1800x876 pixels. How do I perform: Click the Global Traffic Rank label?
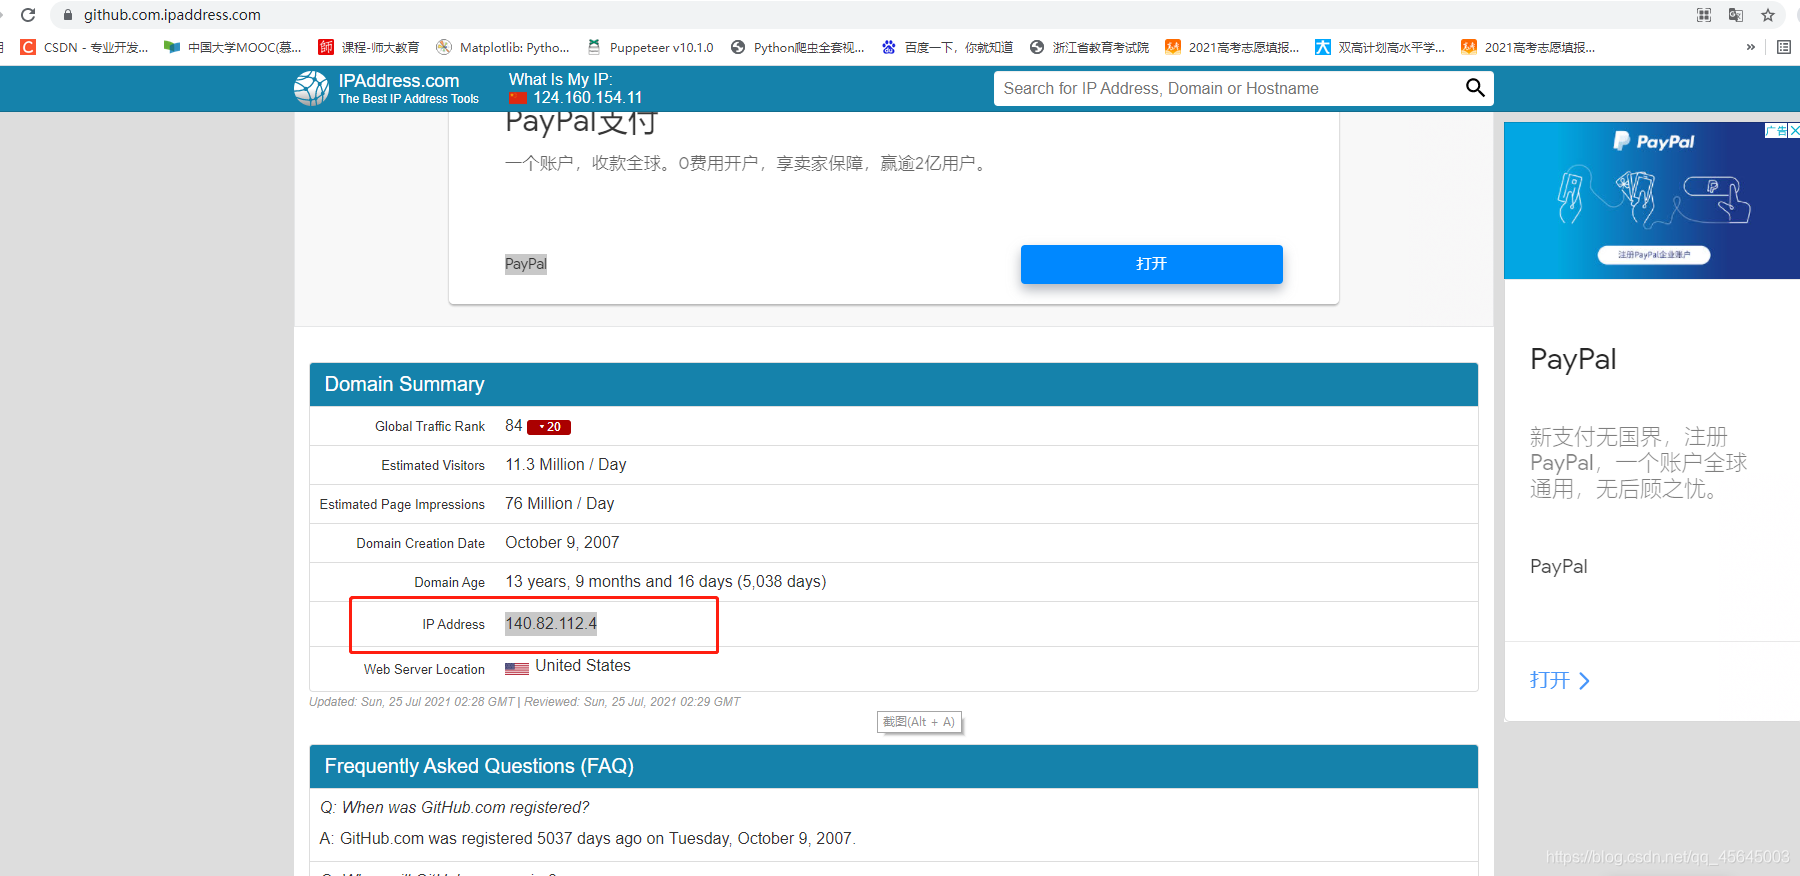coord(430,427)
